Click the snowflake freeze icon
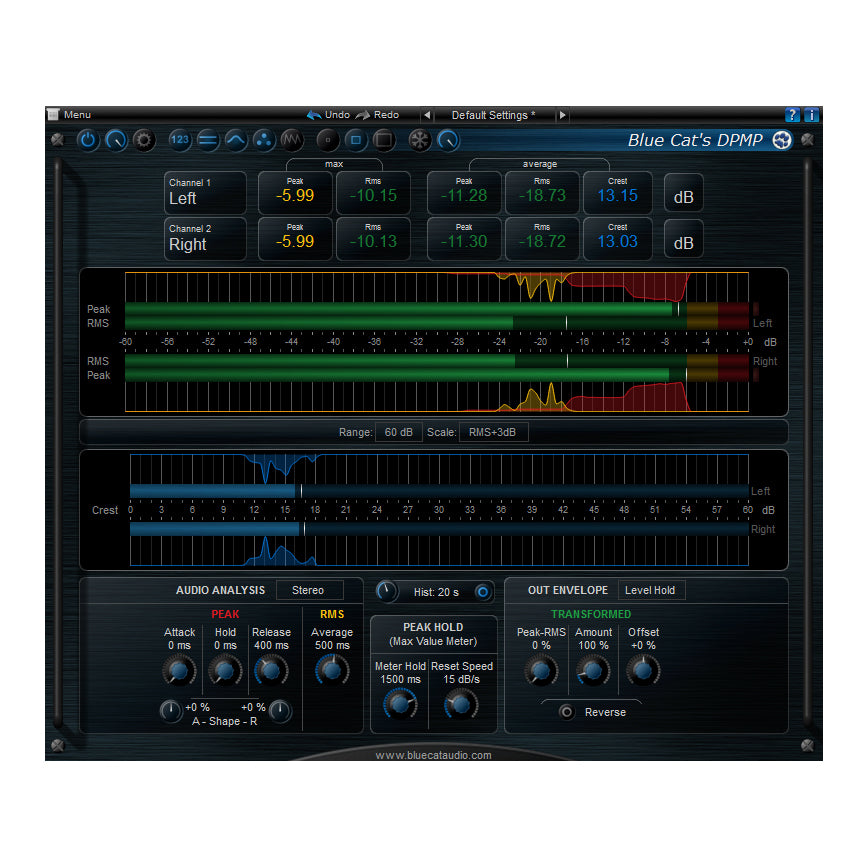 click(x=420, y=140)
